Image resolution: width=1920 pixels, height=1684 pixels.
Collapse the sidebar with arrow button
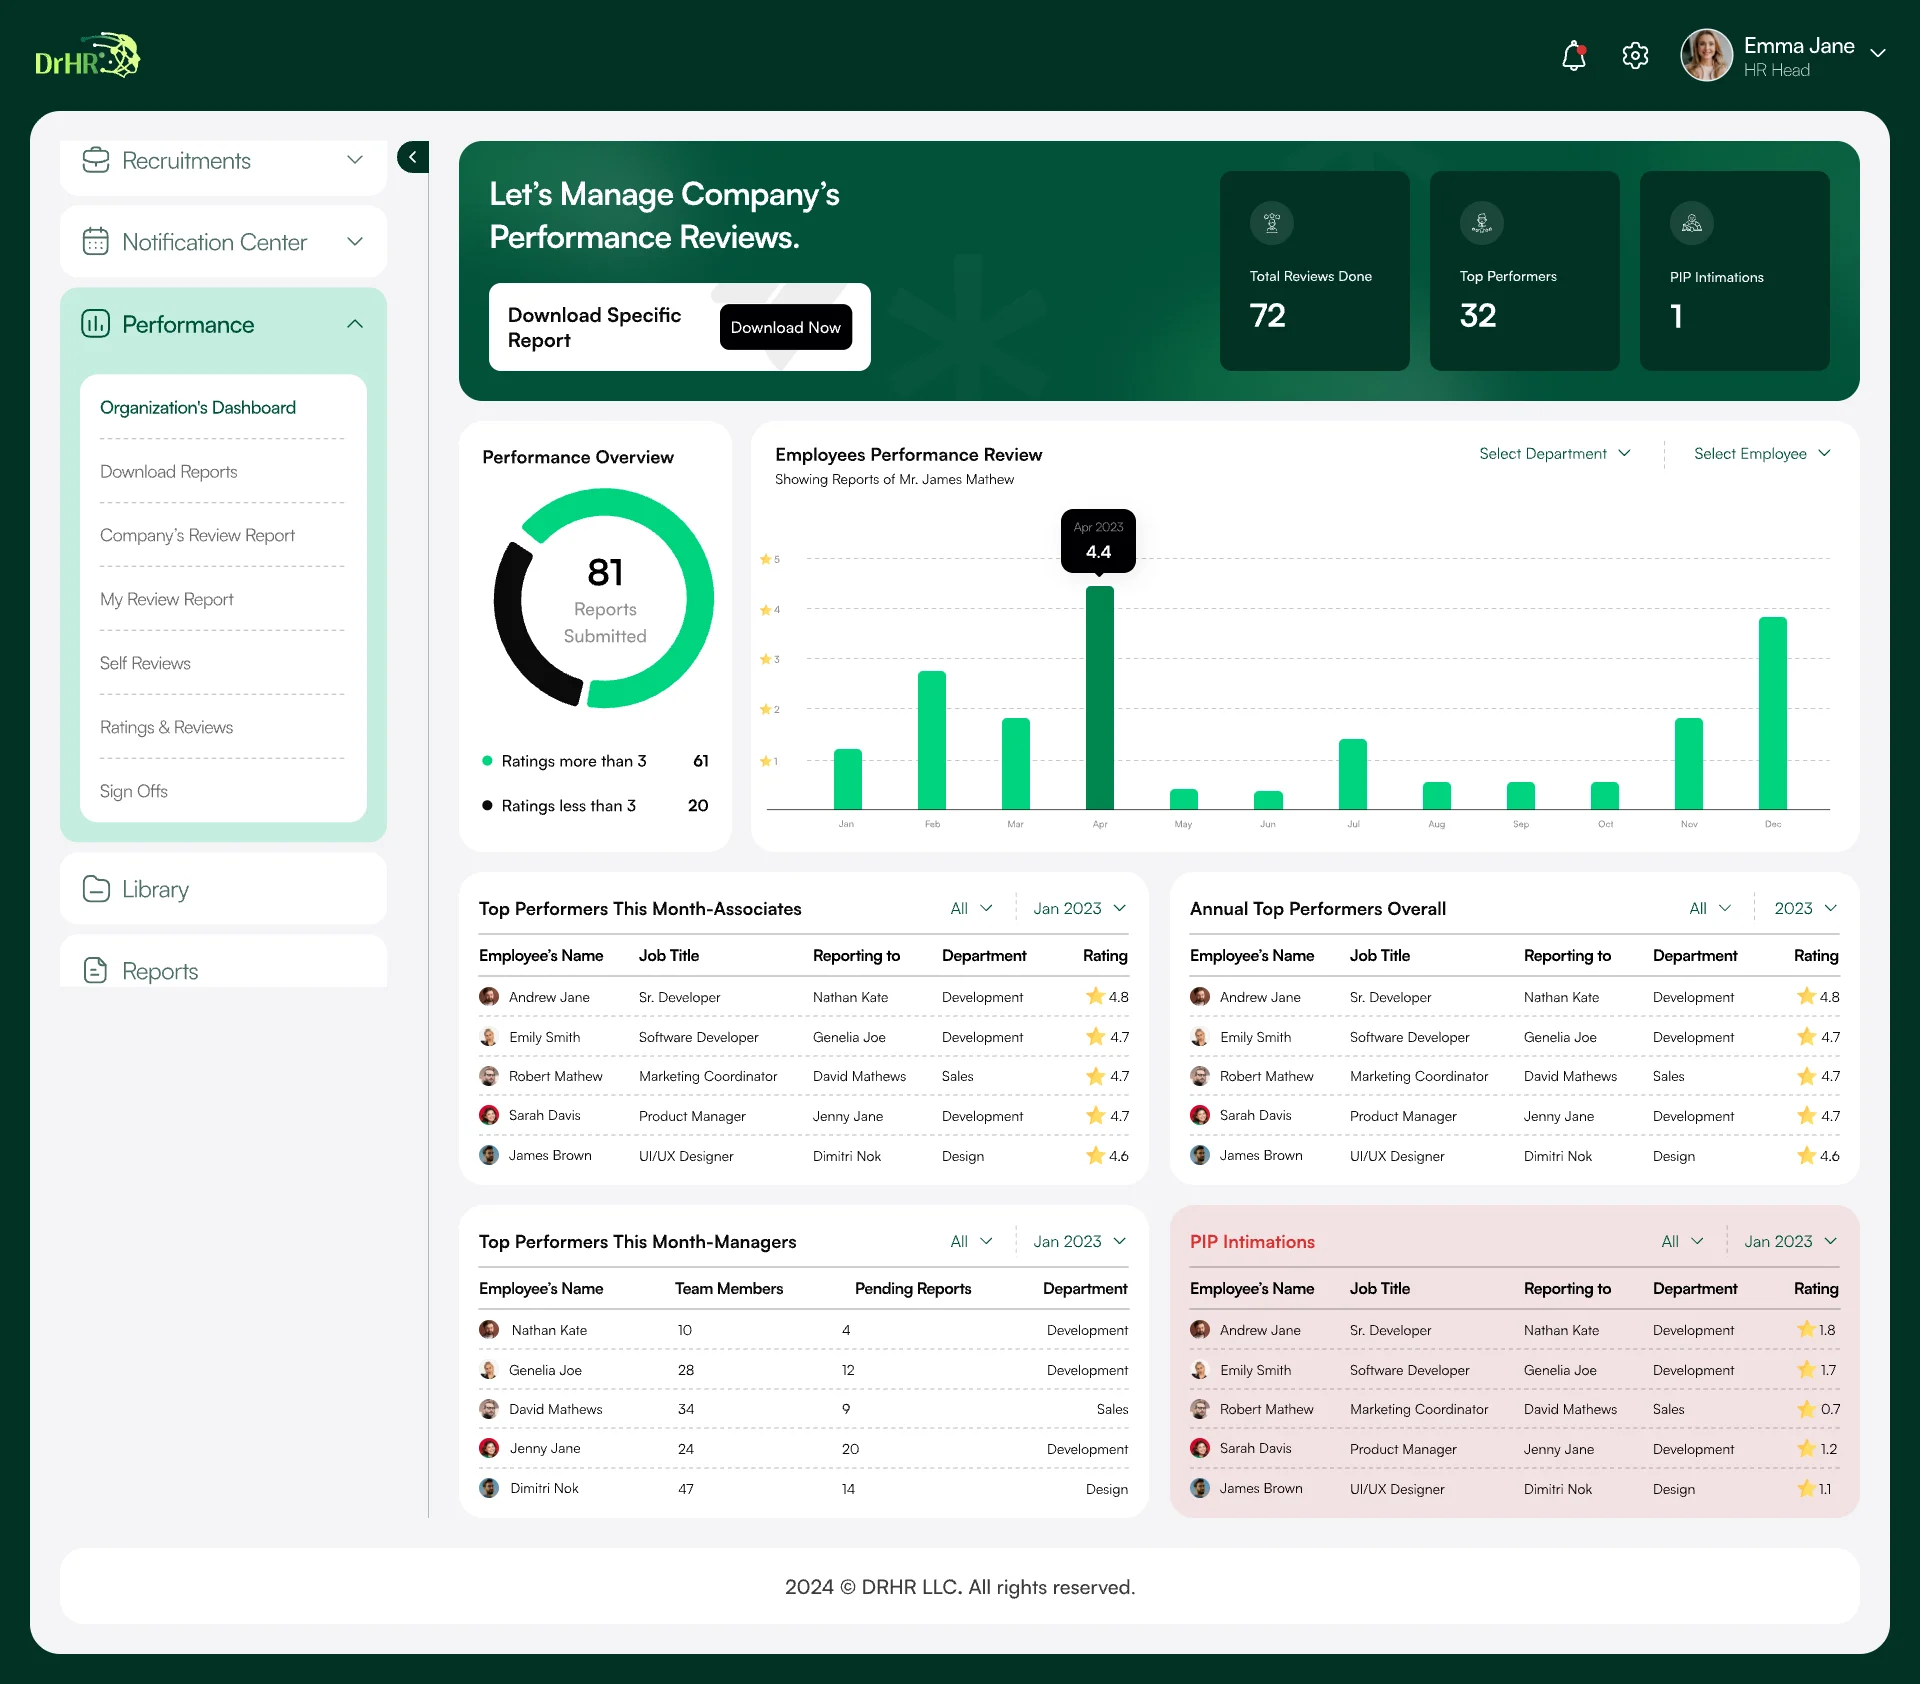coord(413,157)
